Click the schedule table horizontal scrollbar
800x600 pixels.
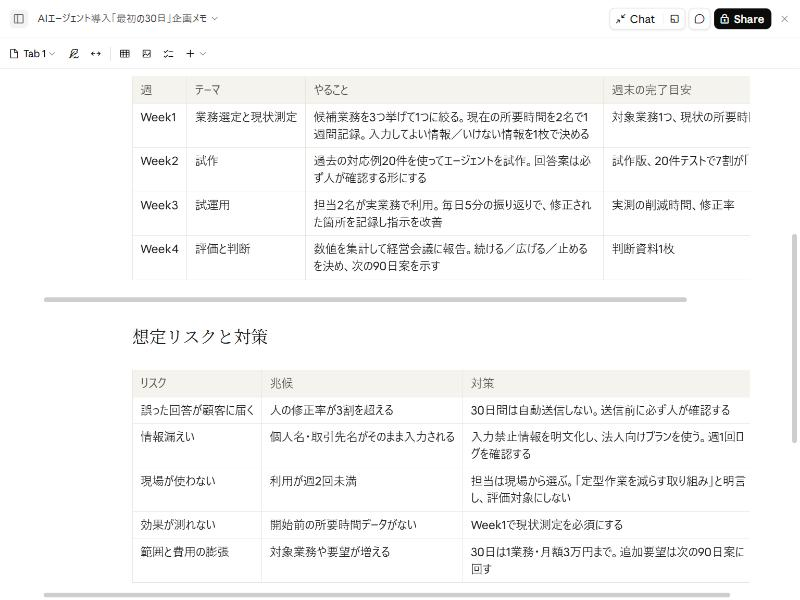click(x=365, y=299)
